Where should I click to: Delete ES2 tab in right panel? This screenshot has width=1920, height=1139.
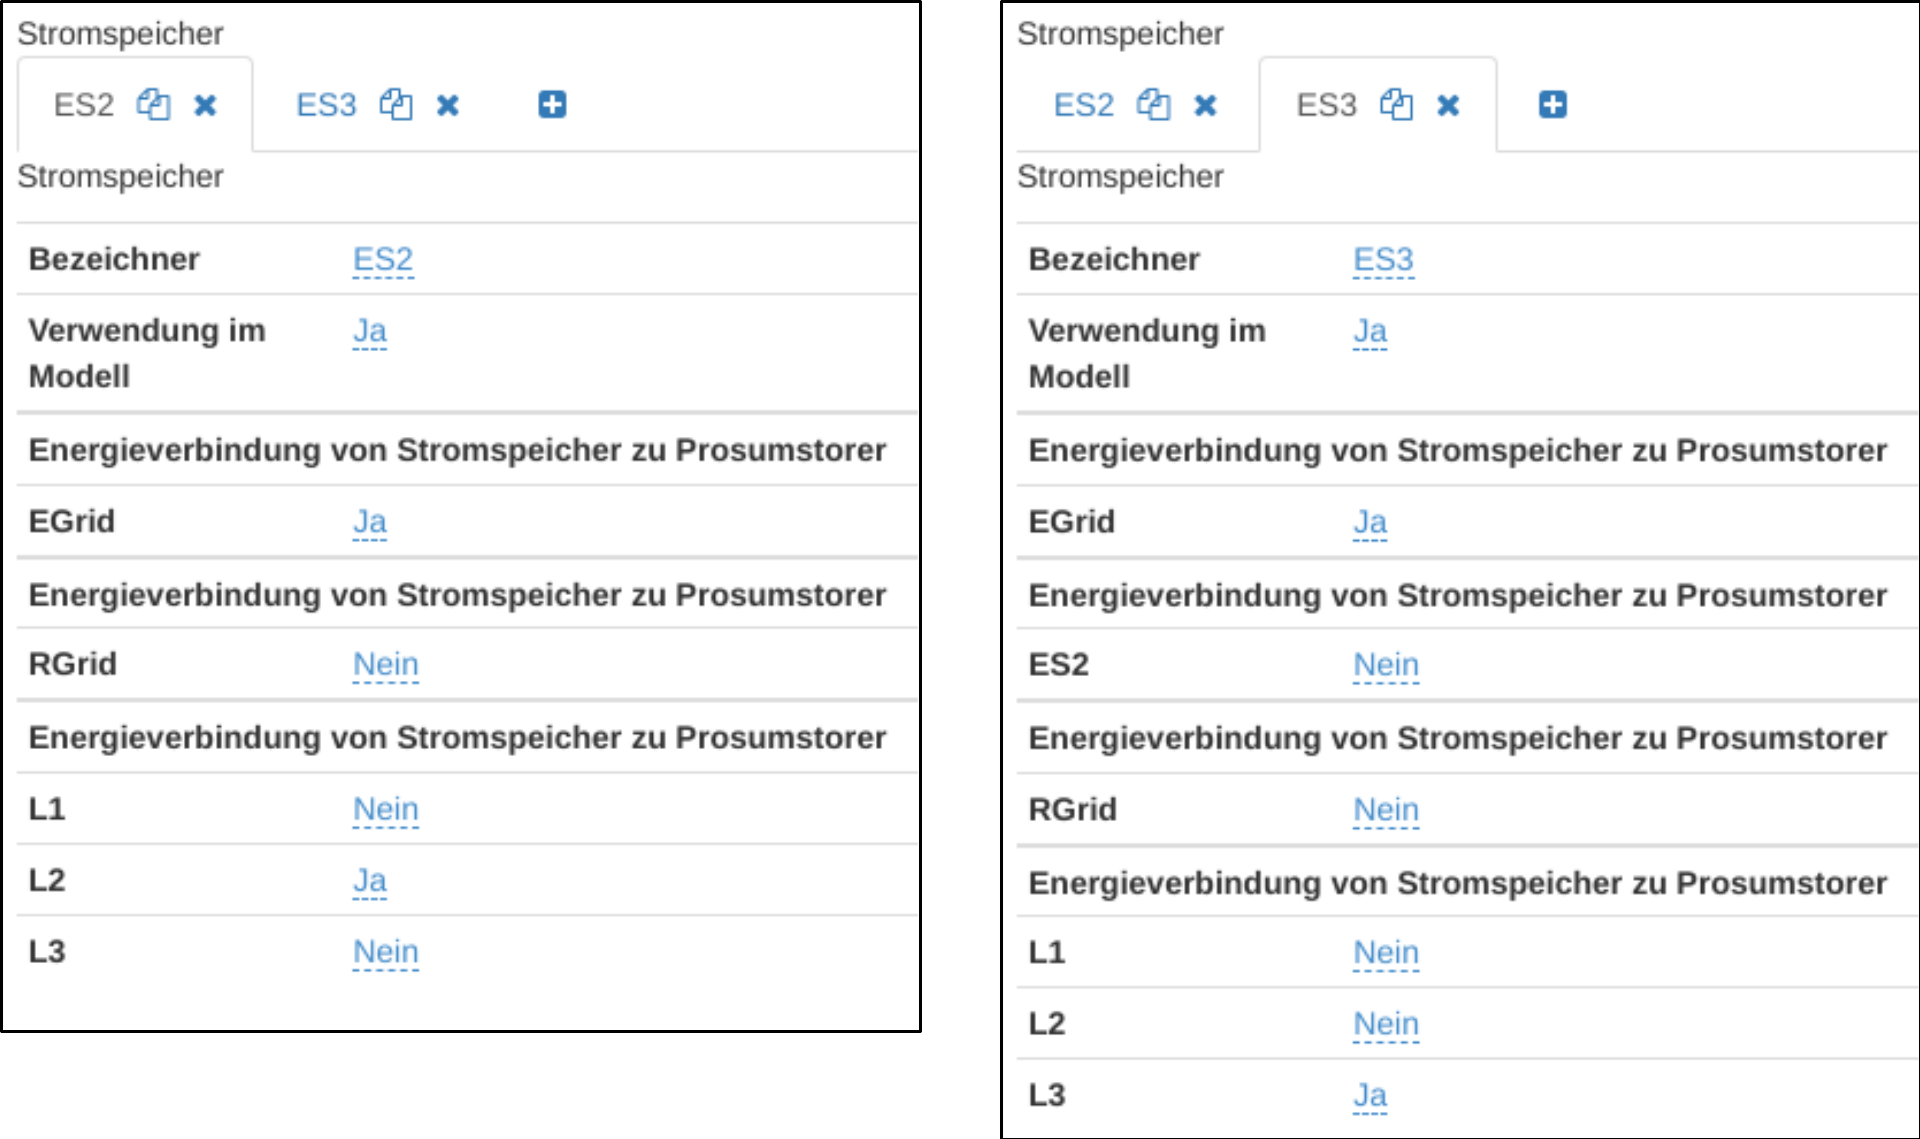point(1205,105)
